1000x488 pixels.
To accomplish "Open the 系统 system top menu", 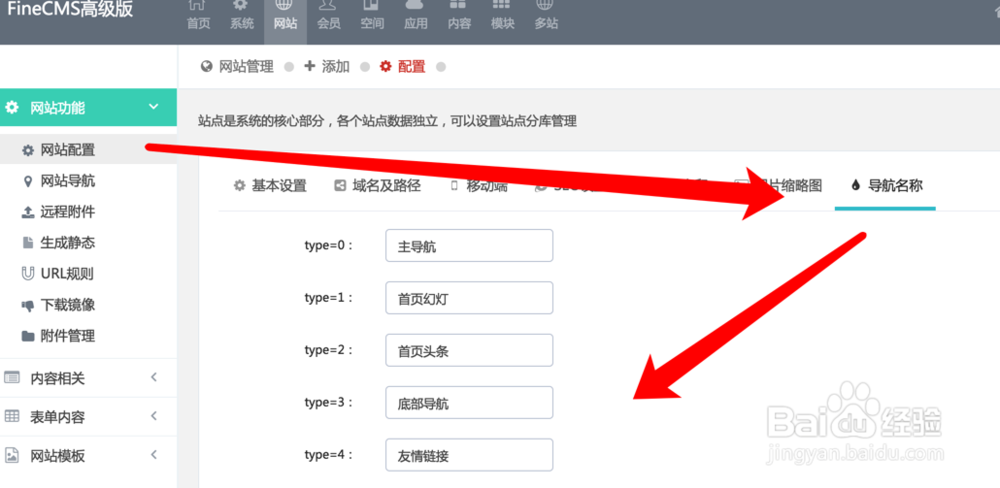I will [x=242, y=17].
